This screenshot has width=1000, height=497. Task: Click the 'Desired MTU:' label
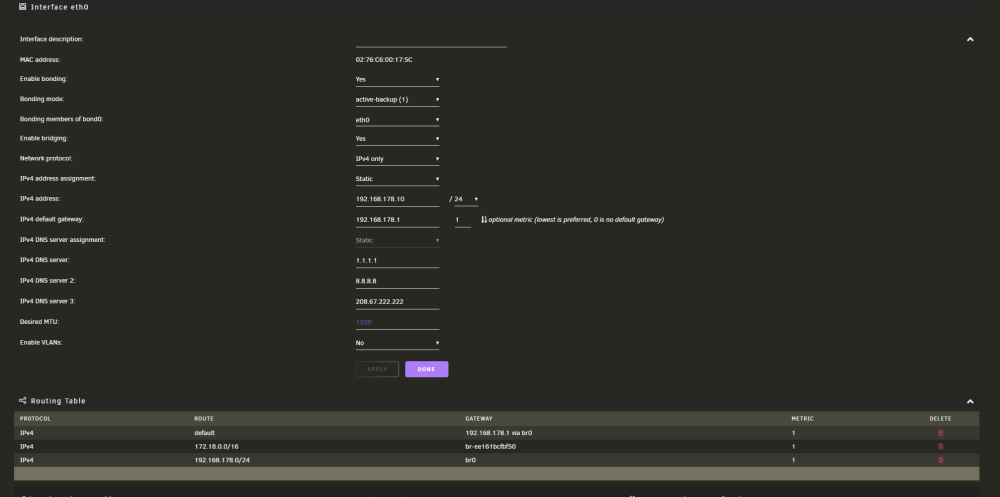pos(40,322)
